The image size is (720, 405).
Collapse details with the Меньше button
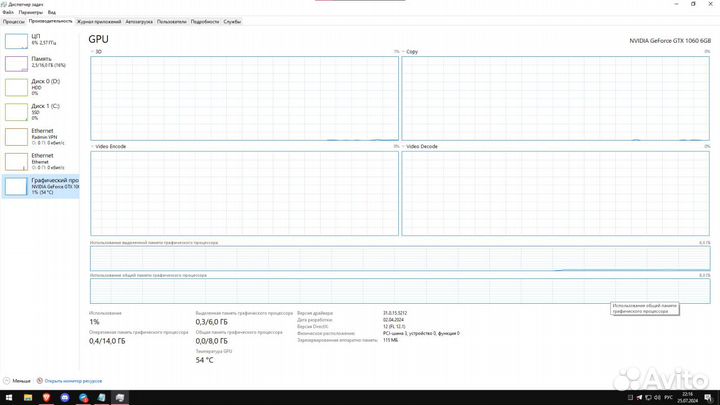pyautogui.click(x=17, y=381)
